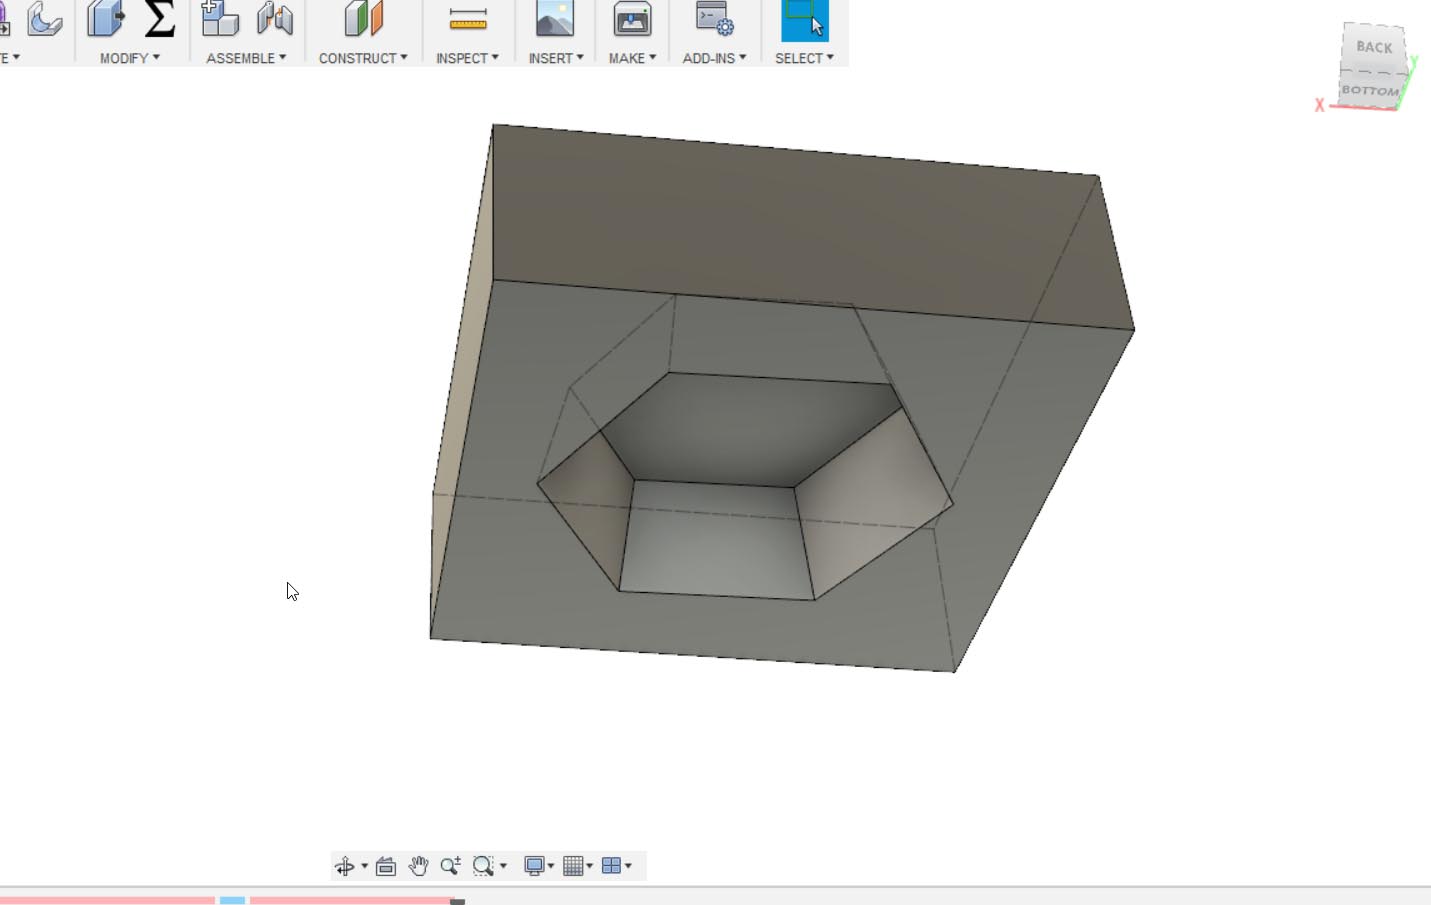Screen dimensions: 1431x905
Task: Open the MAKE dropdown menu
Action: [632, 58]
